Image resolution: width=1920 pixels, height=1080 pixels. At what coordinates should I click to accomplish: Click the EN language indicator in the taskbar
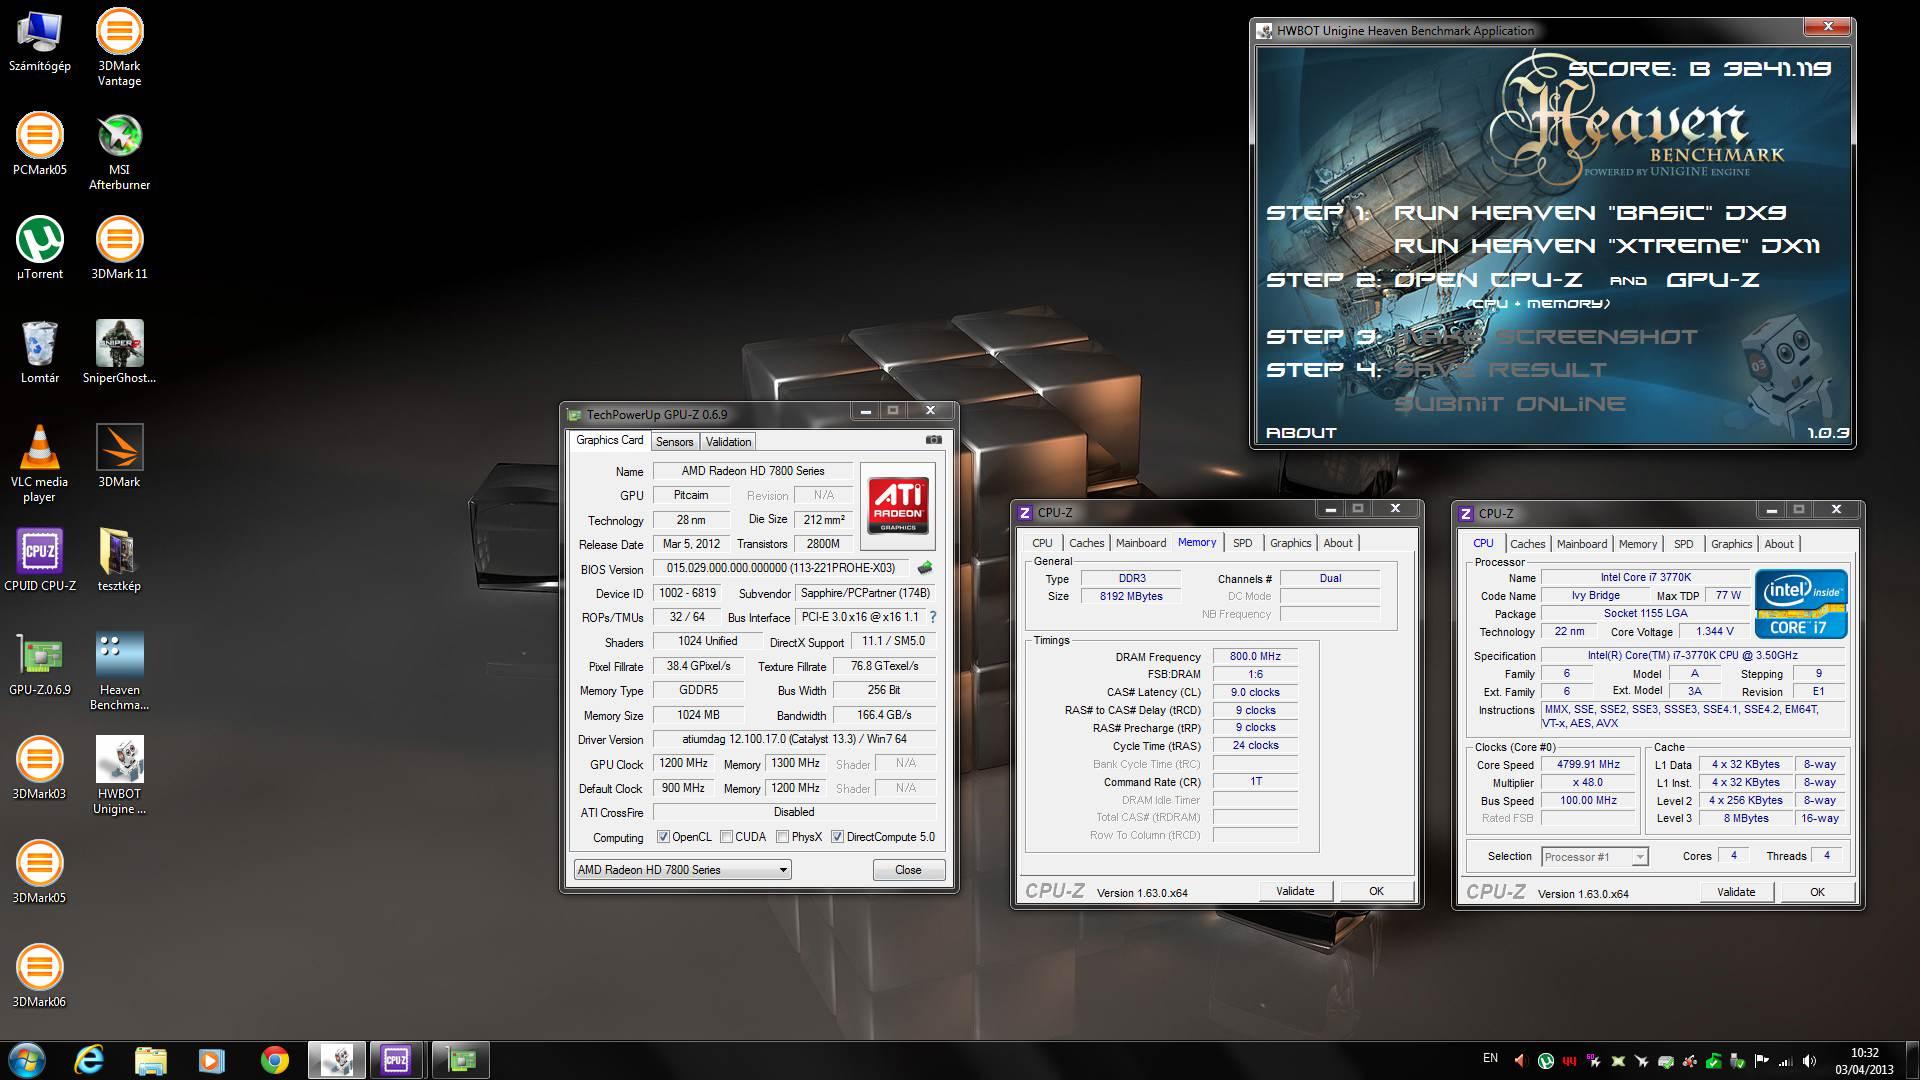1490,1058
